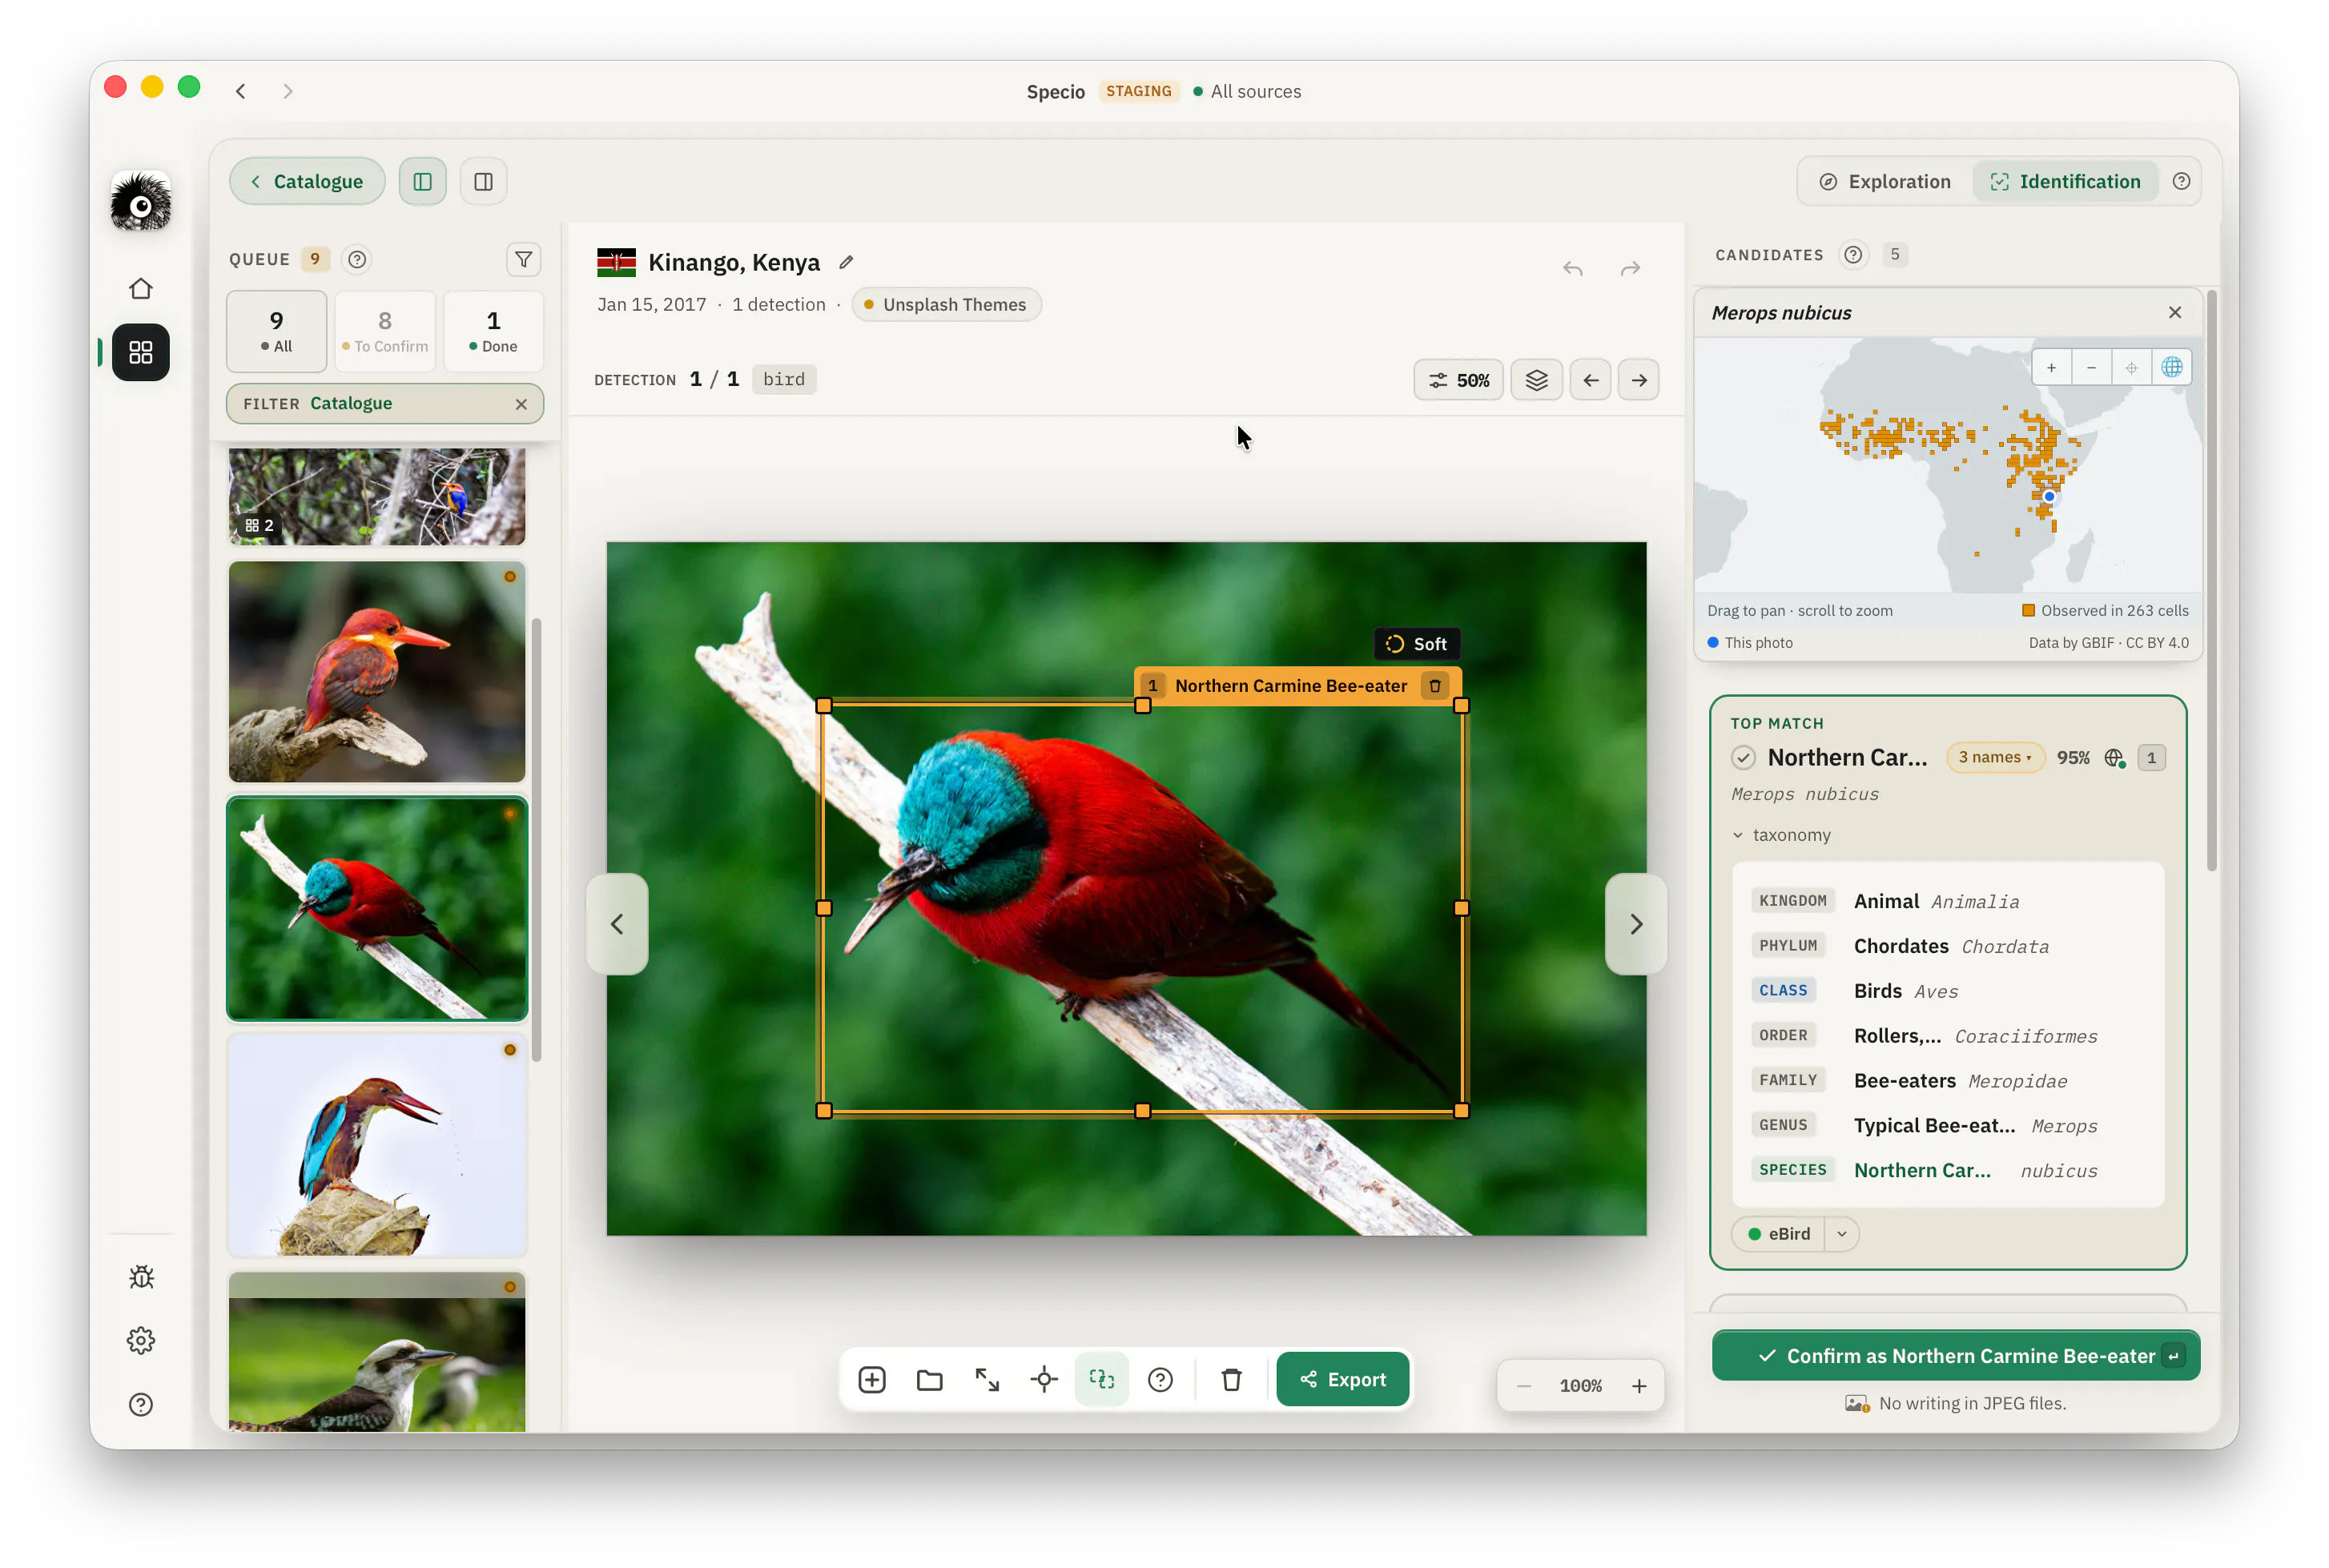Delete the Northern Carmine Bee-eater label

coord(1435,686)
